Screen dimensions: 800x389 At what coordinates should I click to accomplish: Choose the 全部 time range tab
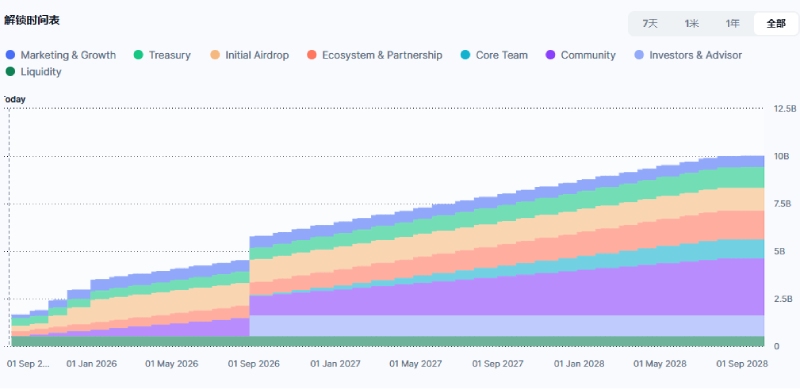click(x=776, y=23)
